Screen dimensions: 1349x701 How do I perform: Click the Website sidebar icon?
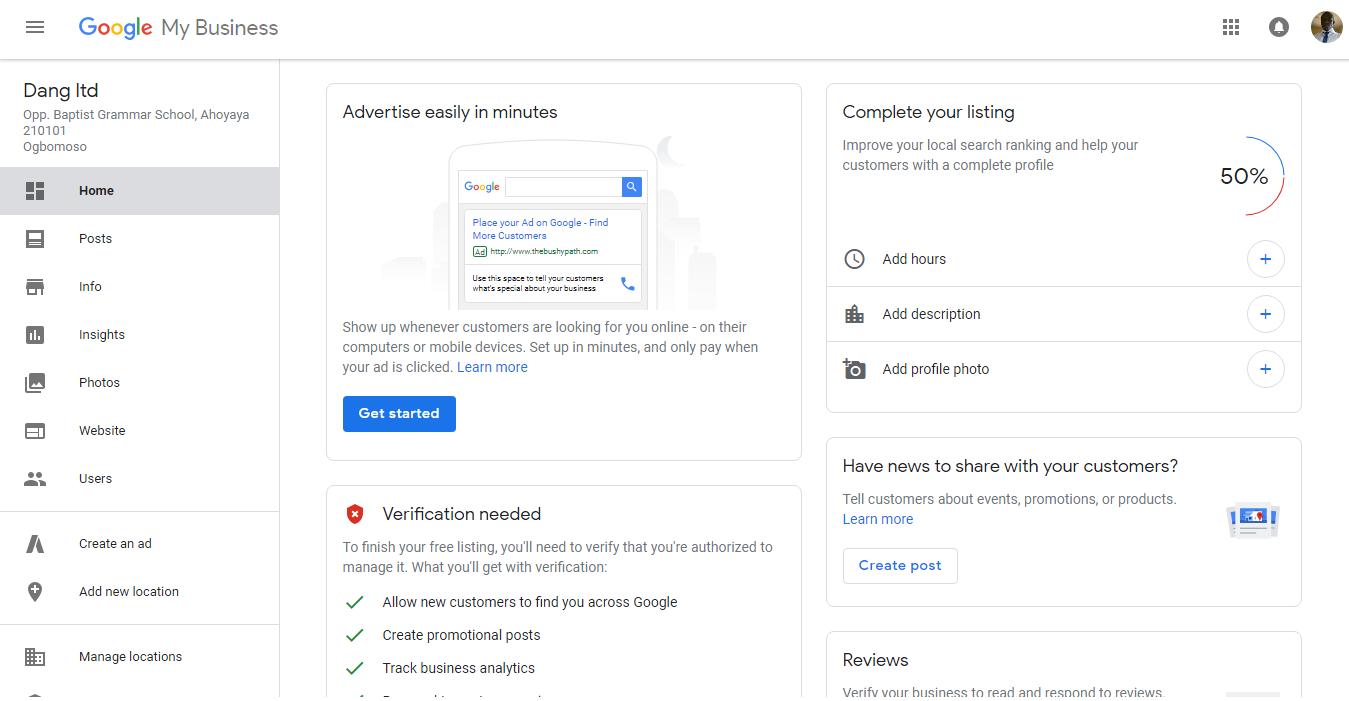[x=35, y=431]
